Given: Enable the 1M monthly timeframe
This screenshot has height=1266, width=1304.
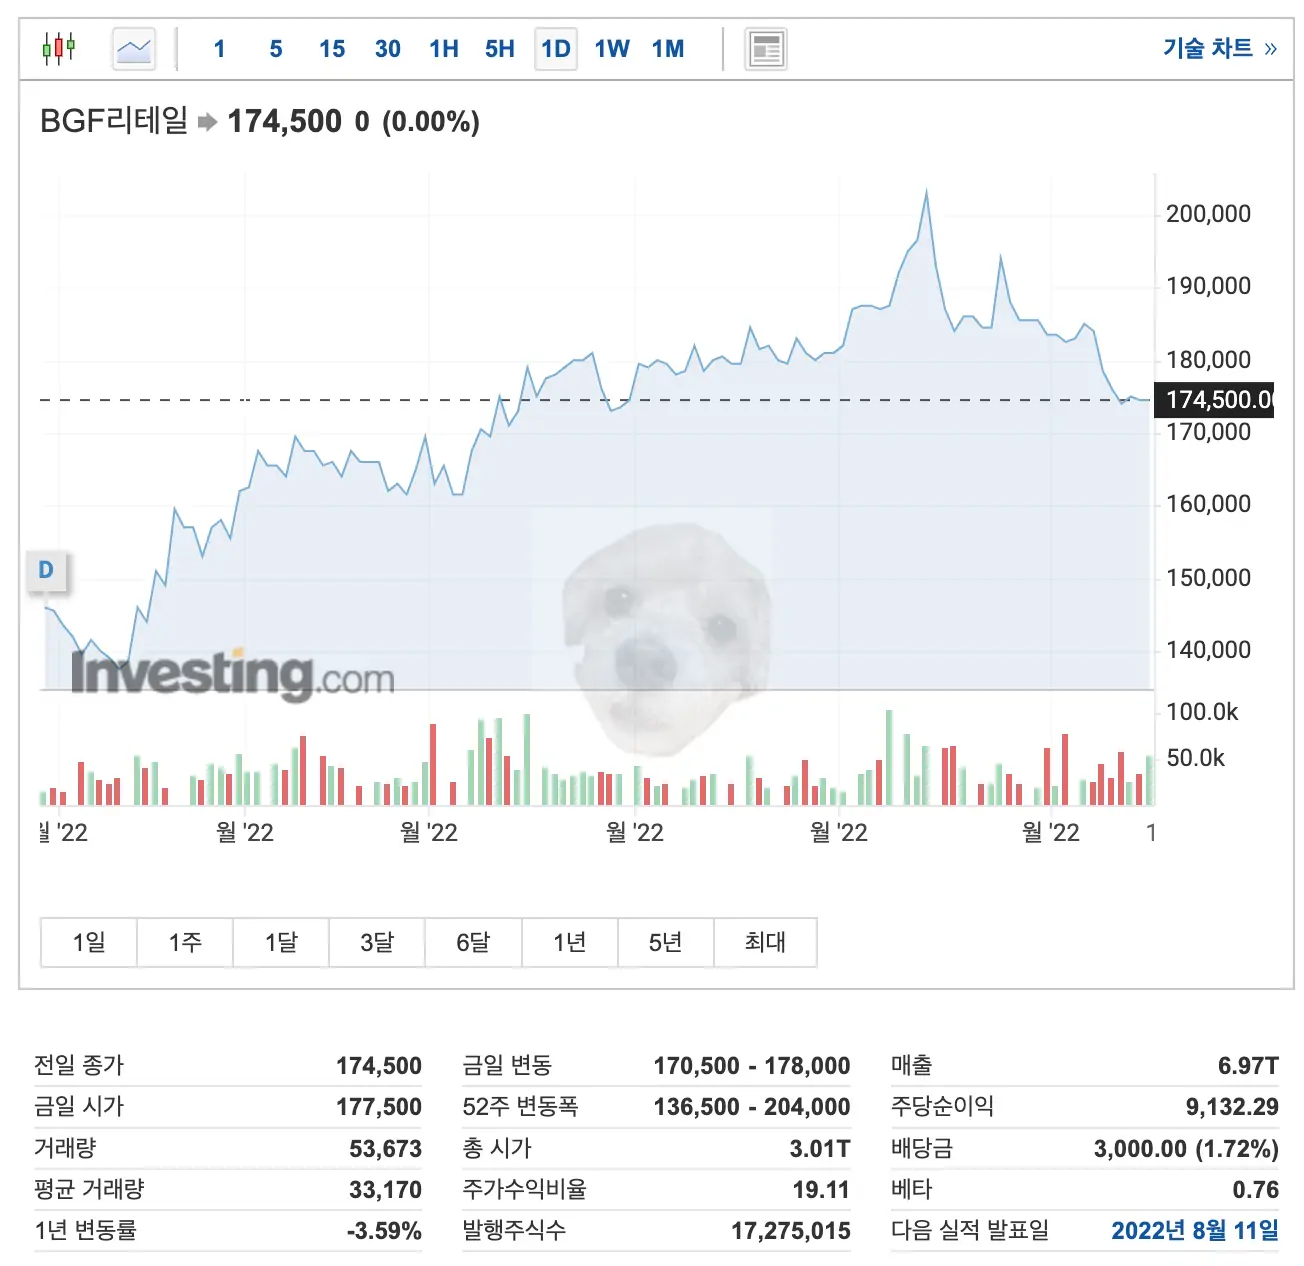Looking at the screenshot, I should pos(670,48).
